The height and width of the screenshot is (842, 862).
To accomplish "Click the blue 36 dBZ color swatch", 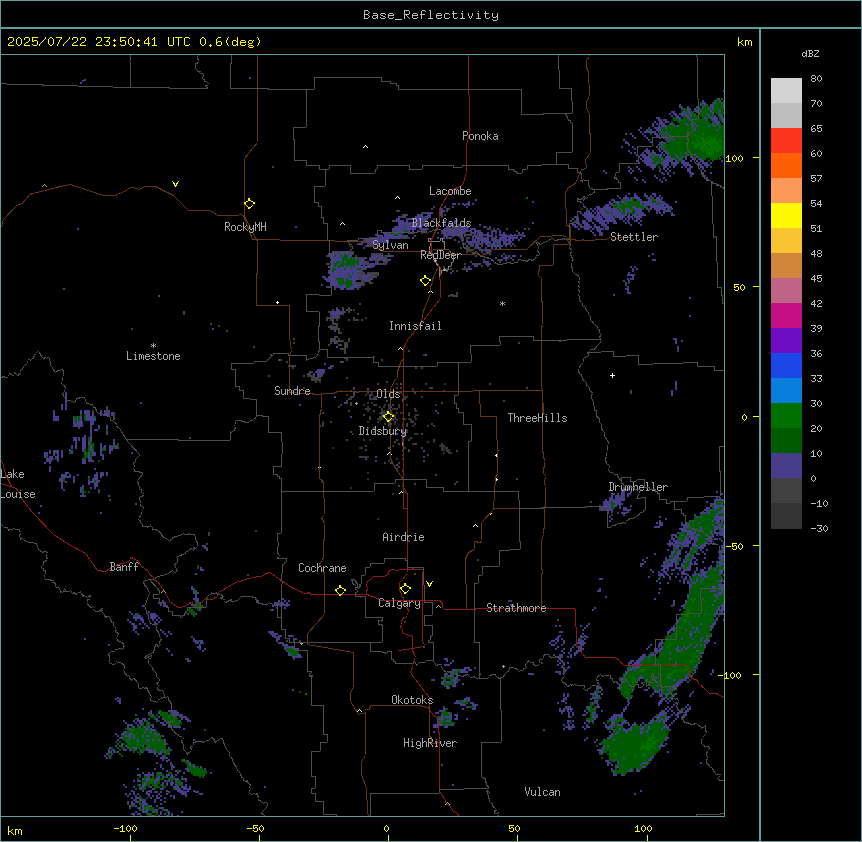I will (x=786, y=365).
